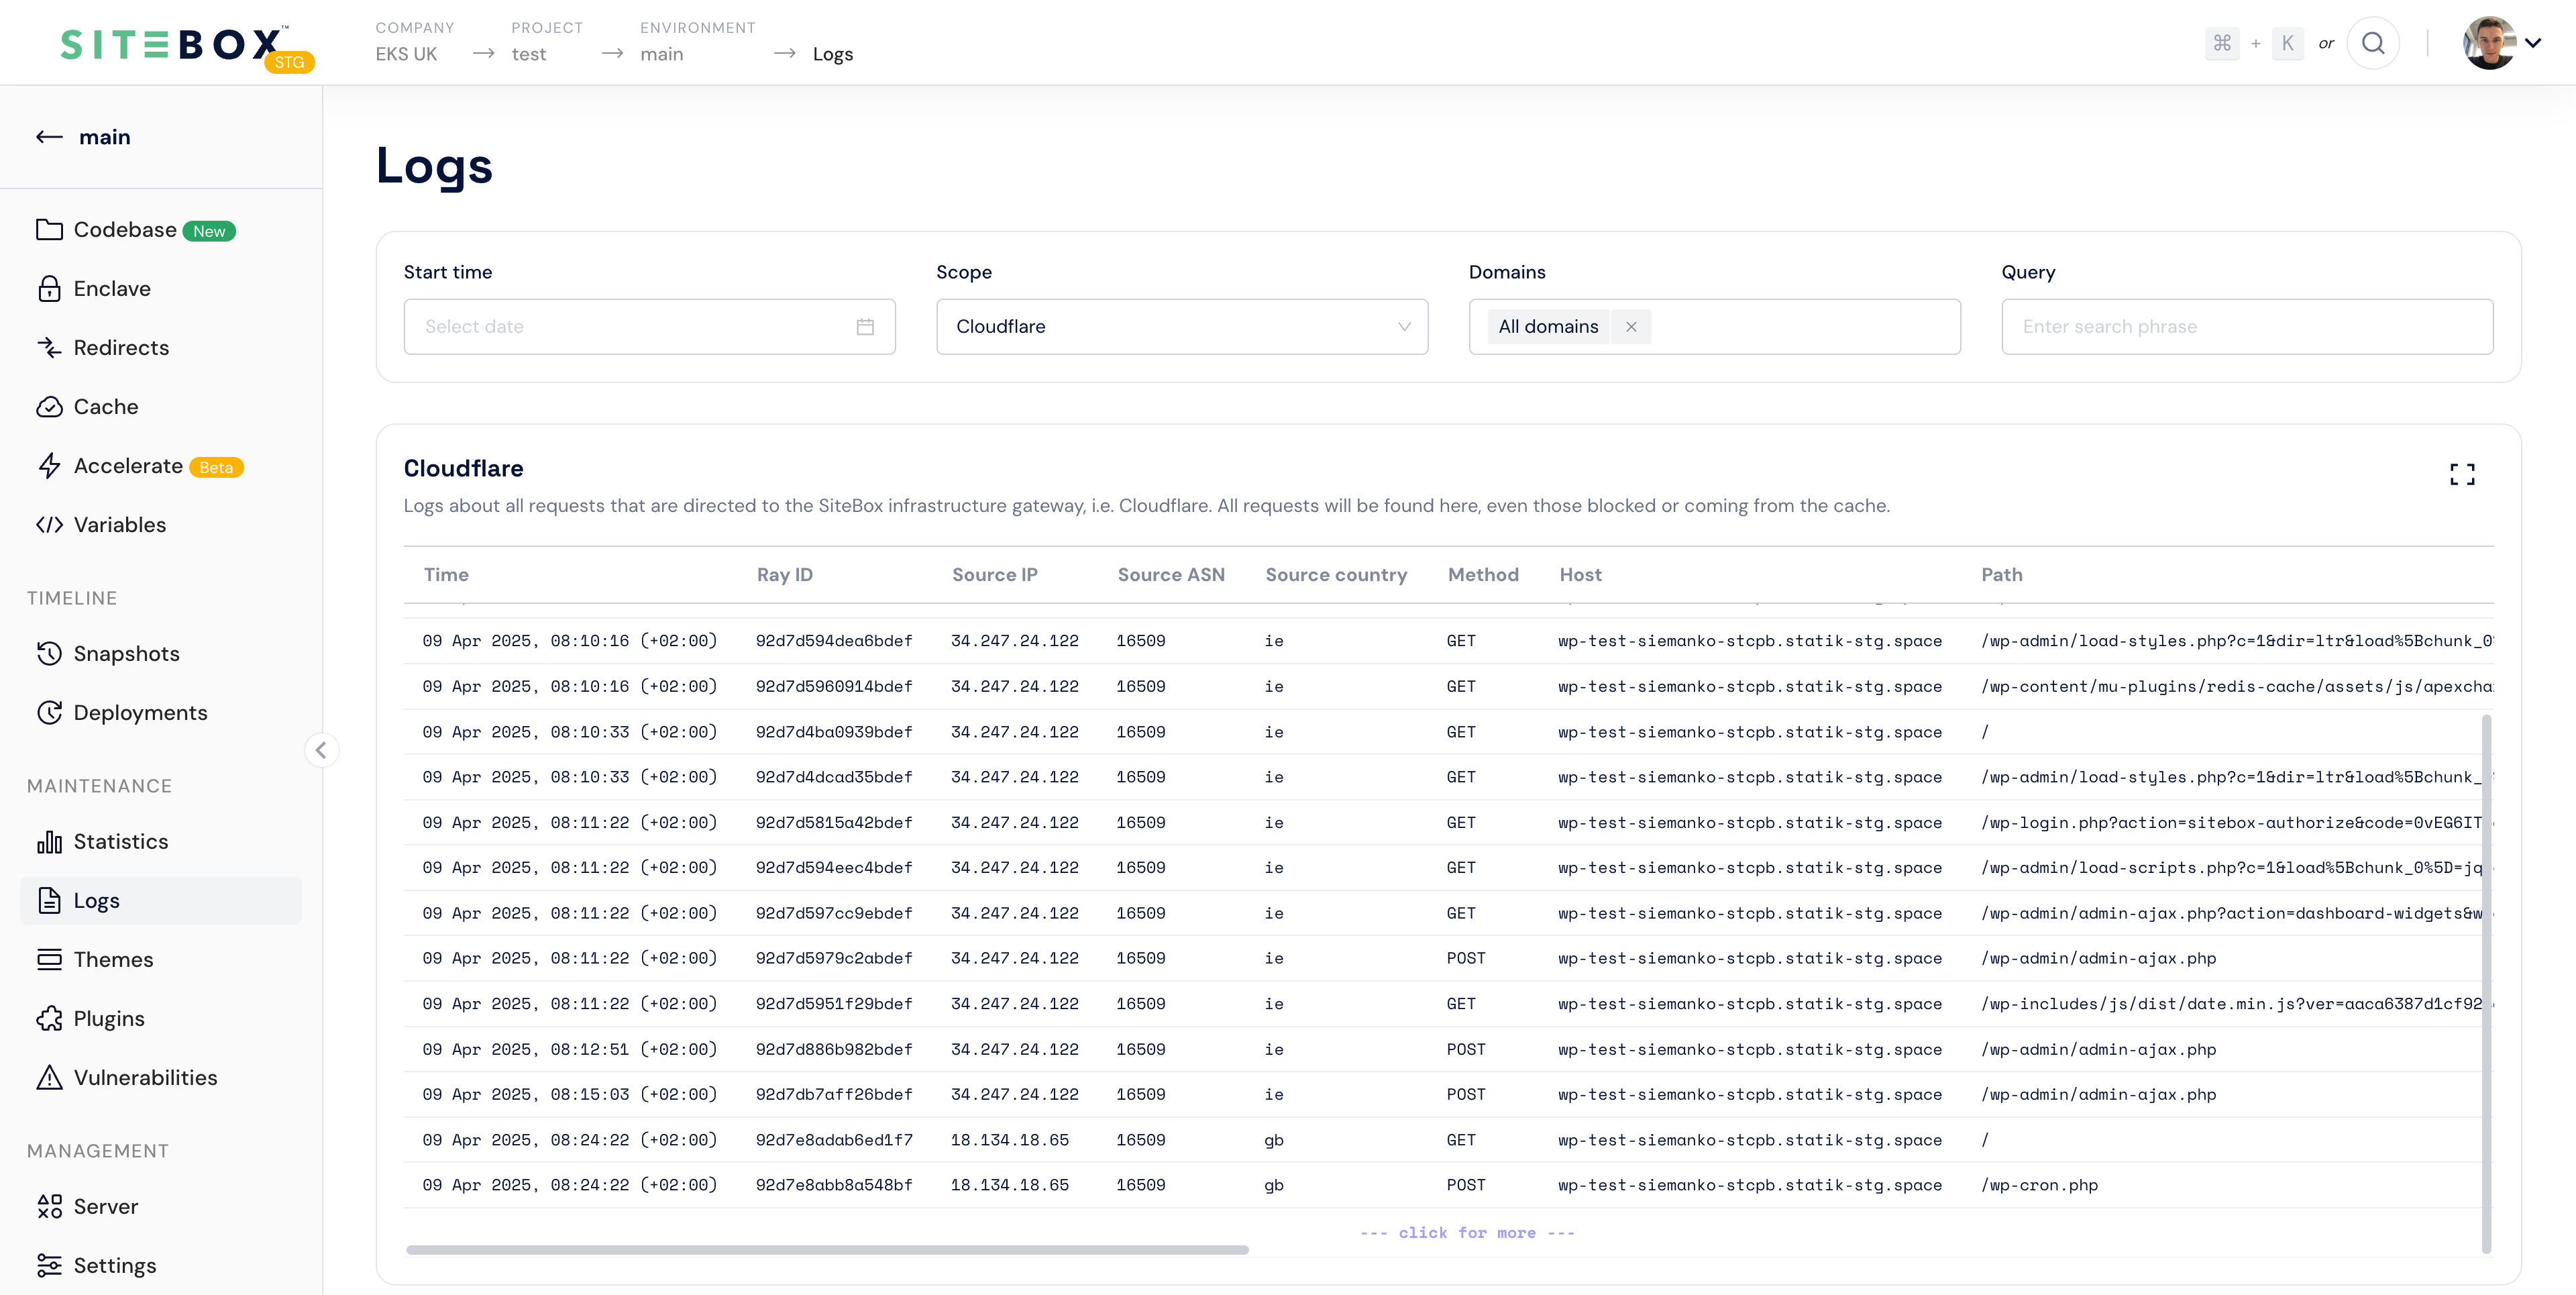
Task: Open the Deployments clock icon
Action: [x=49, y=713]
